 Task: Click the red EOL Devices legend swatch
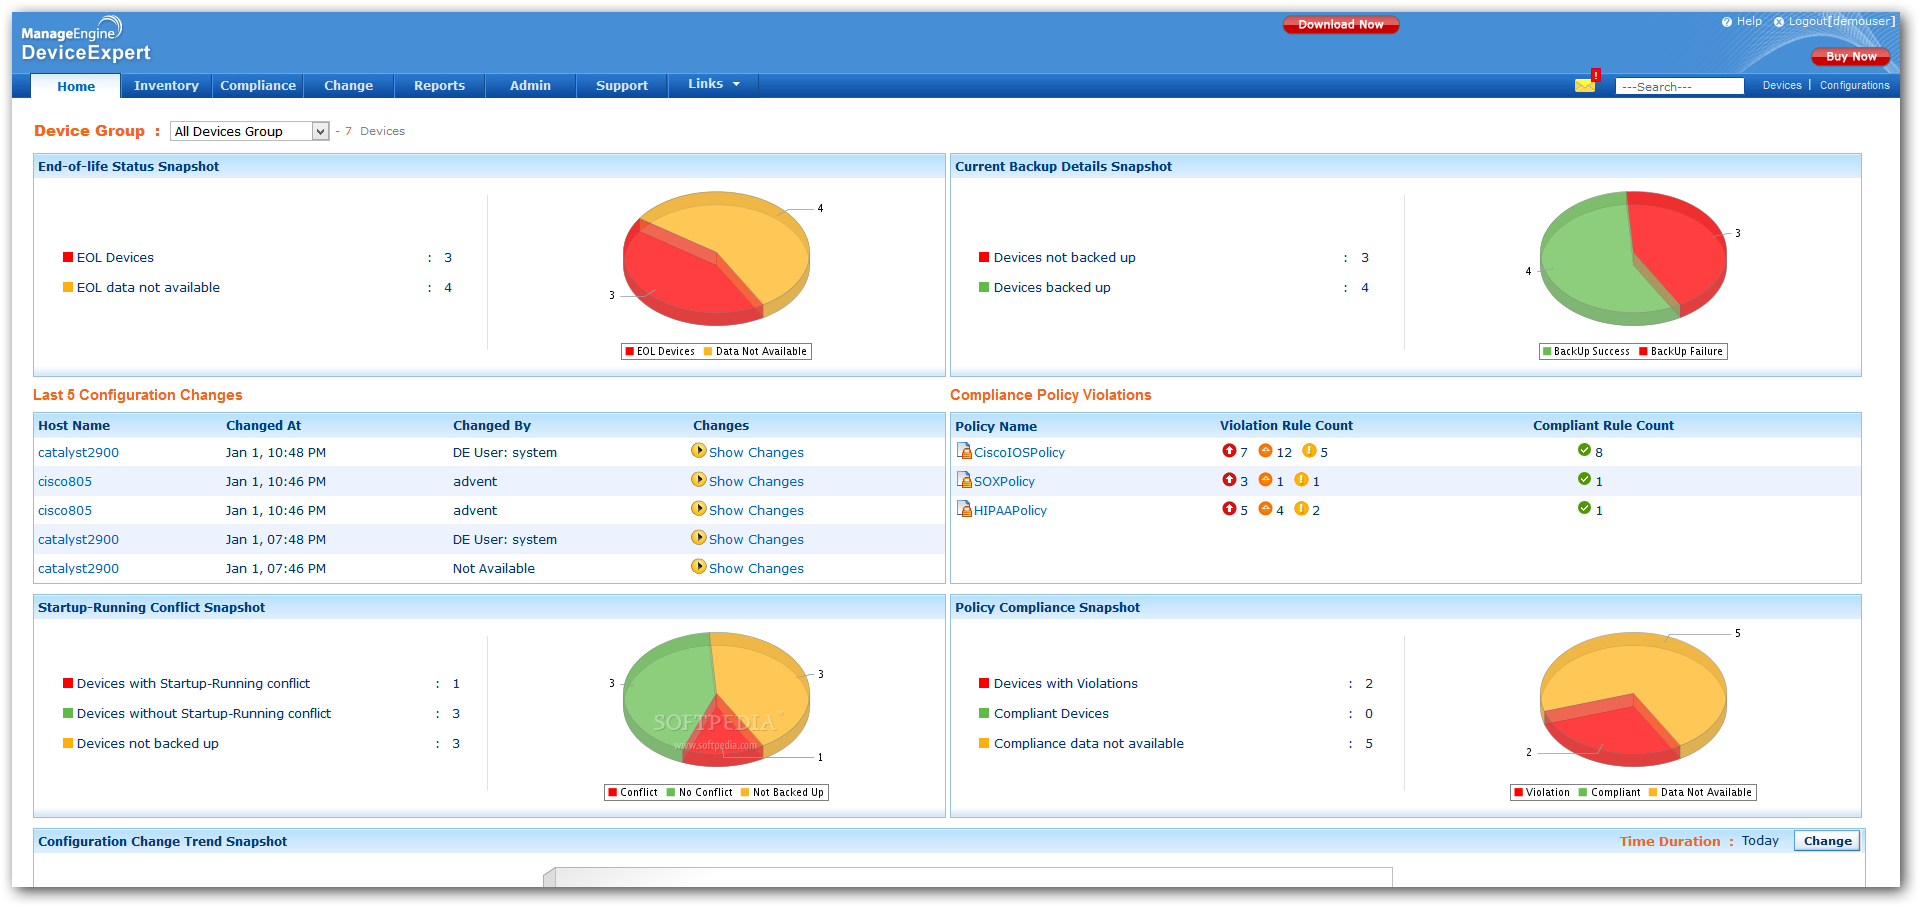tap(630, 352)
